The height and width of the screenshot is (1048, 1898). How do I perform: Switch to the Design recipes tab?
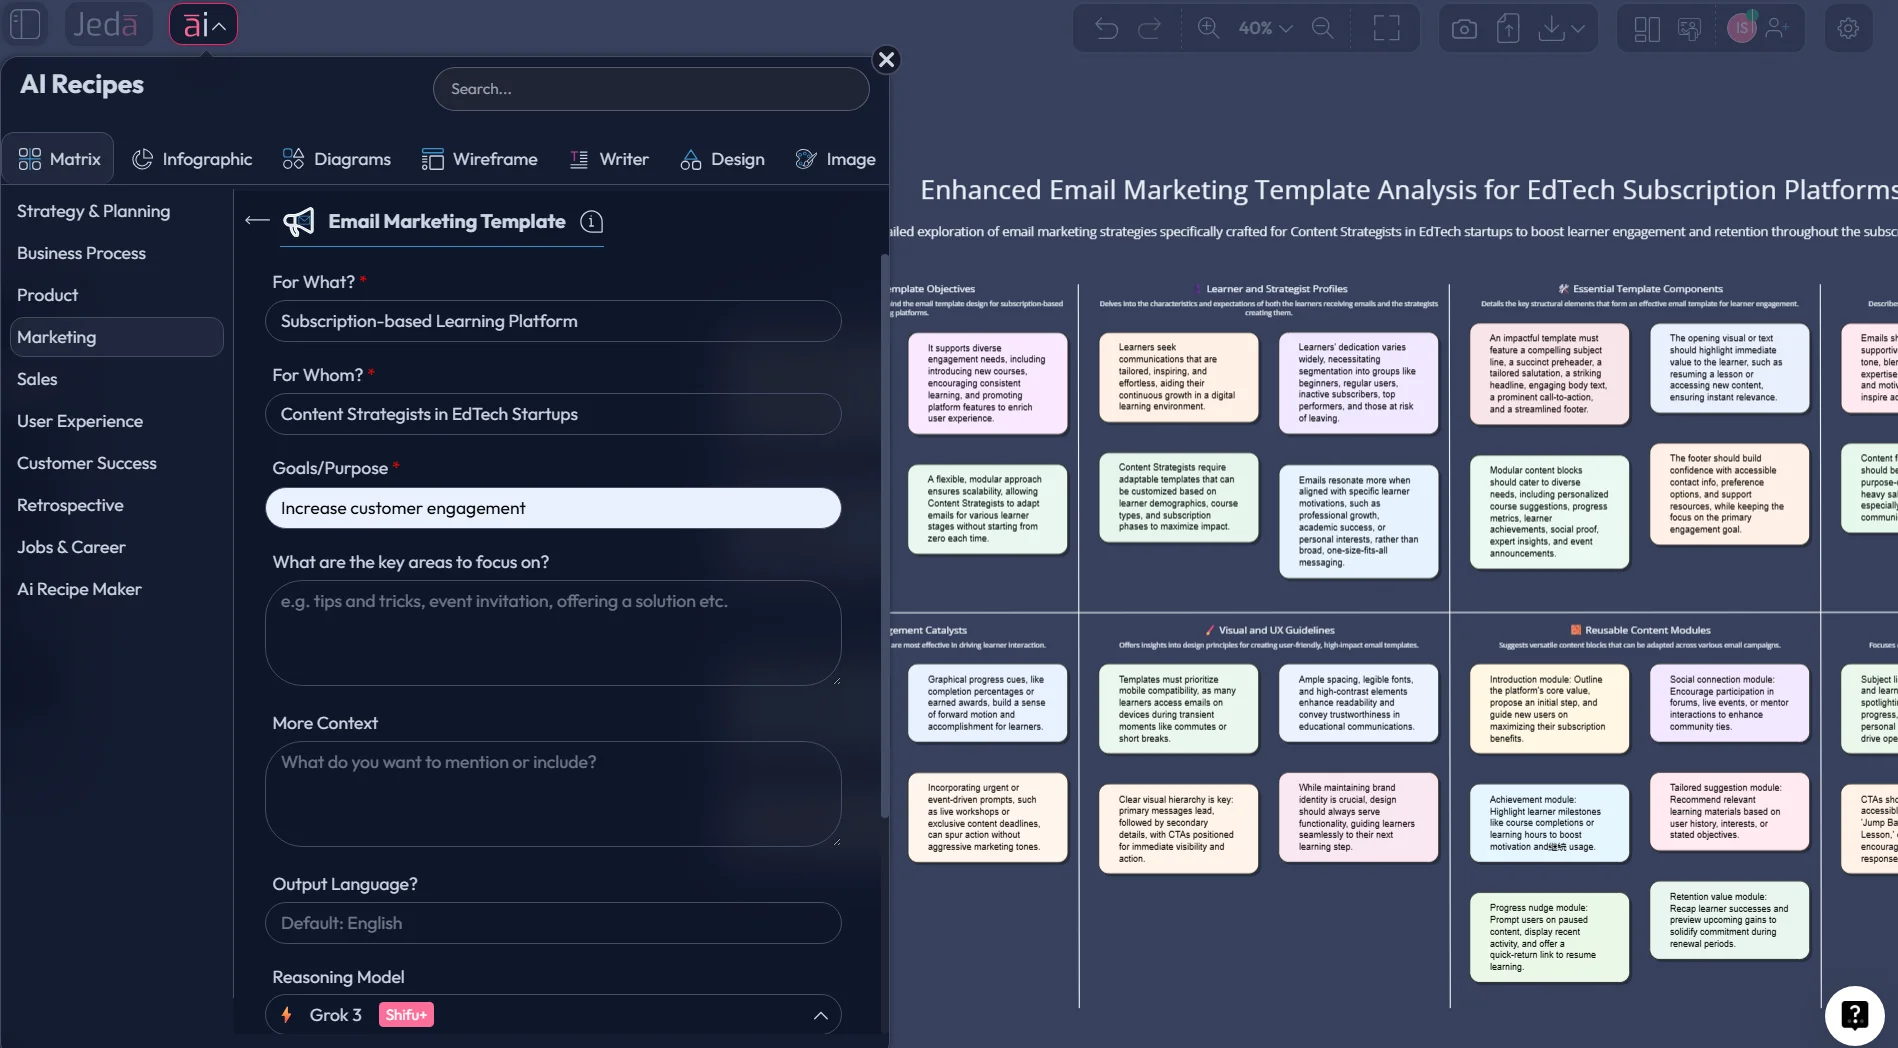click(x=722, y=159)
